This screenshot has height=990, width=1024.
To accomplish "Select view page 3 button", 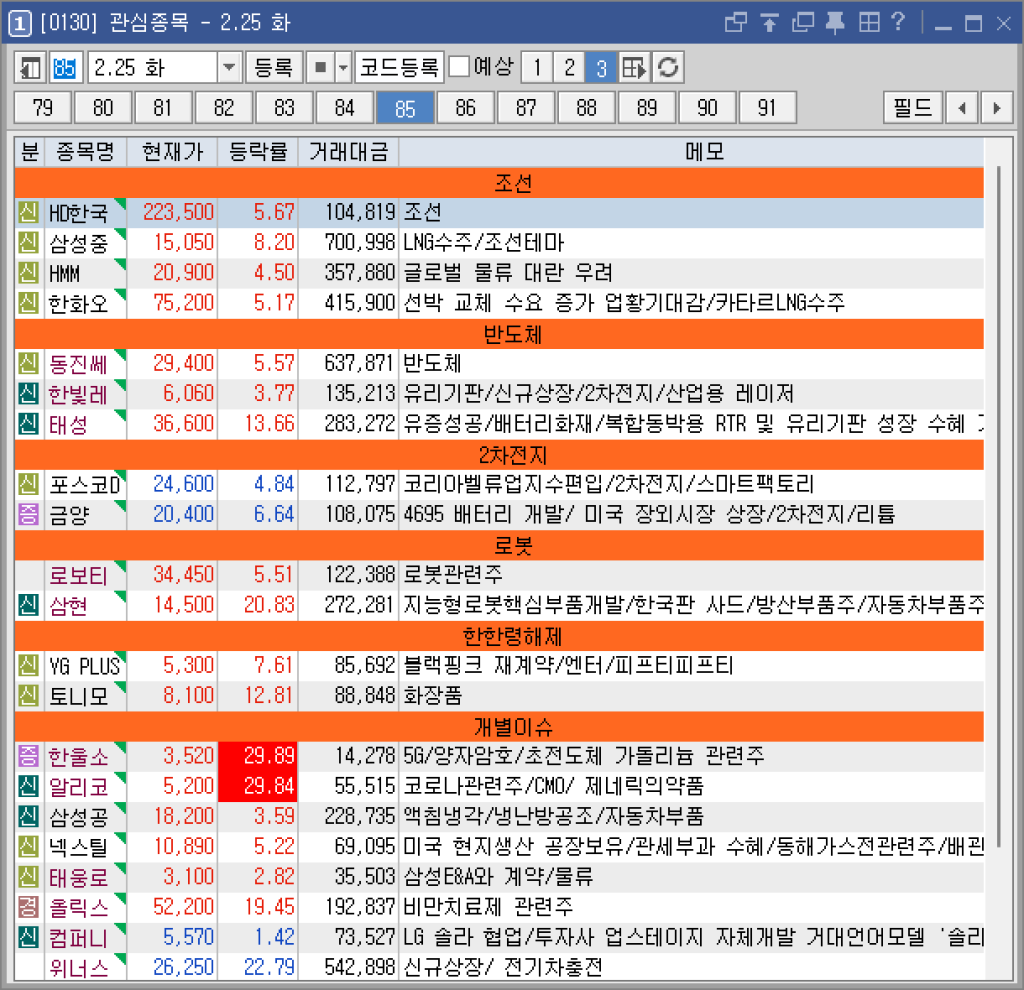I will [601, 67].
